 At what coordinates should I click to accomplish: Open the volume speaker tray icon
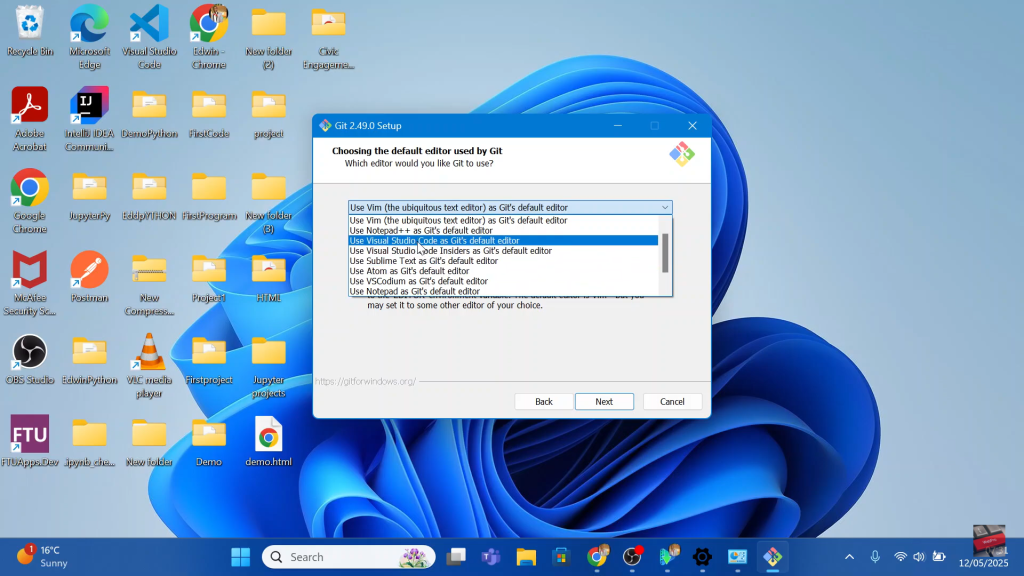tap(919, 556)
